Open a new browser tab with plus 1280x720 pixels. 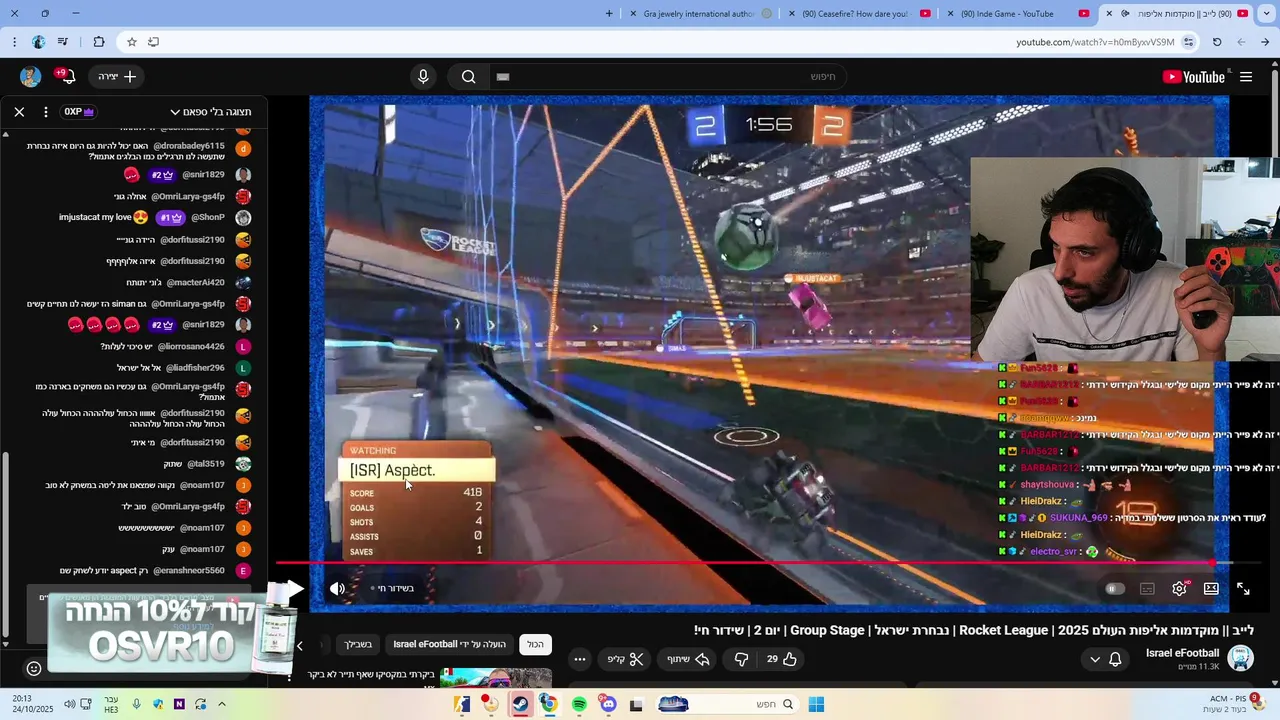click(x=610, y=14)
